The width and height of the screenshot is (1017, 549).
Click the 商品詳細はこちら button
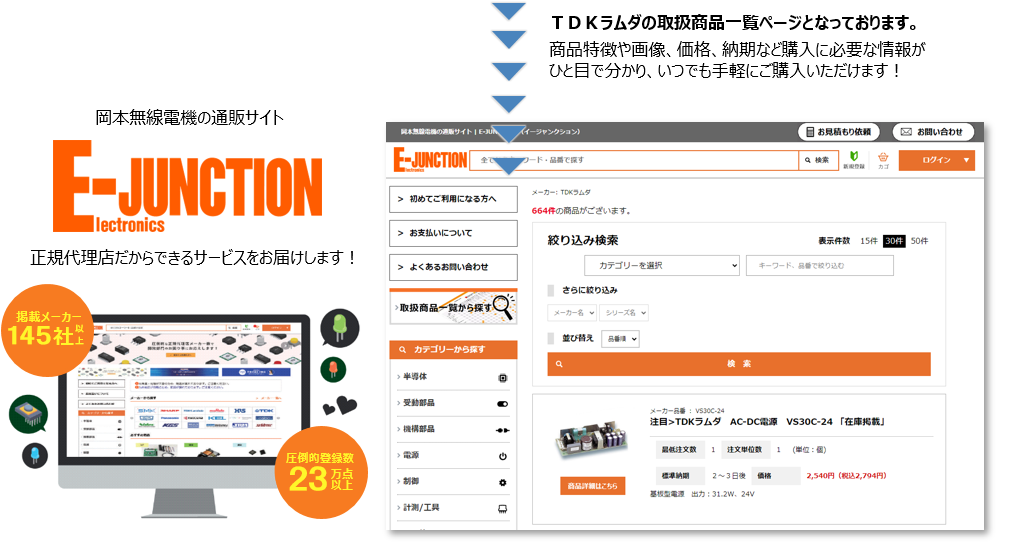pyautogui.click(x=592, y=485)
